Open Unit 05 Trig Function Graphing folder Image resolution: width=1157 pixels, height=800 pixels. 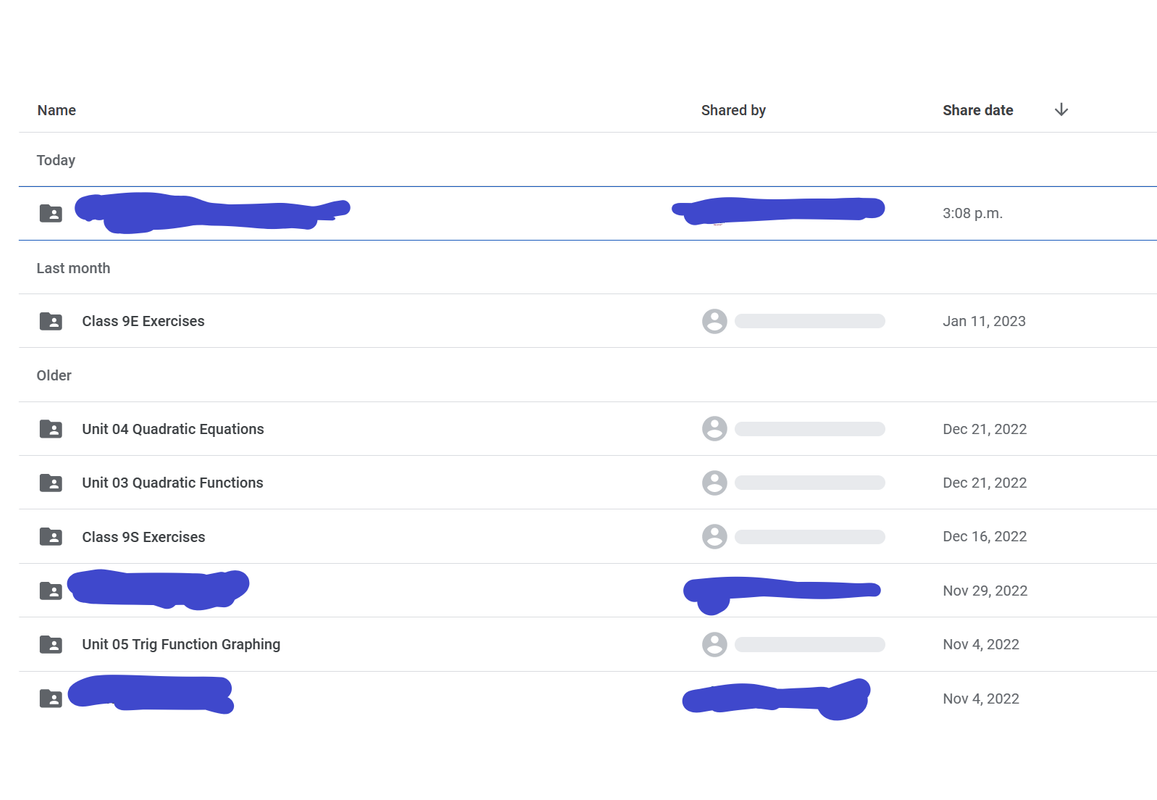[181, 644]
